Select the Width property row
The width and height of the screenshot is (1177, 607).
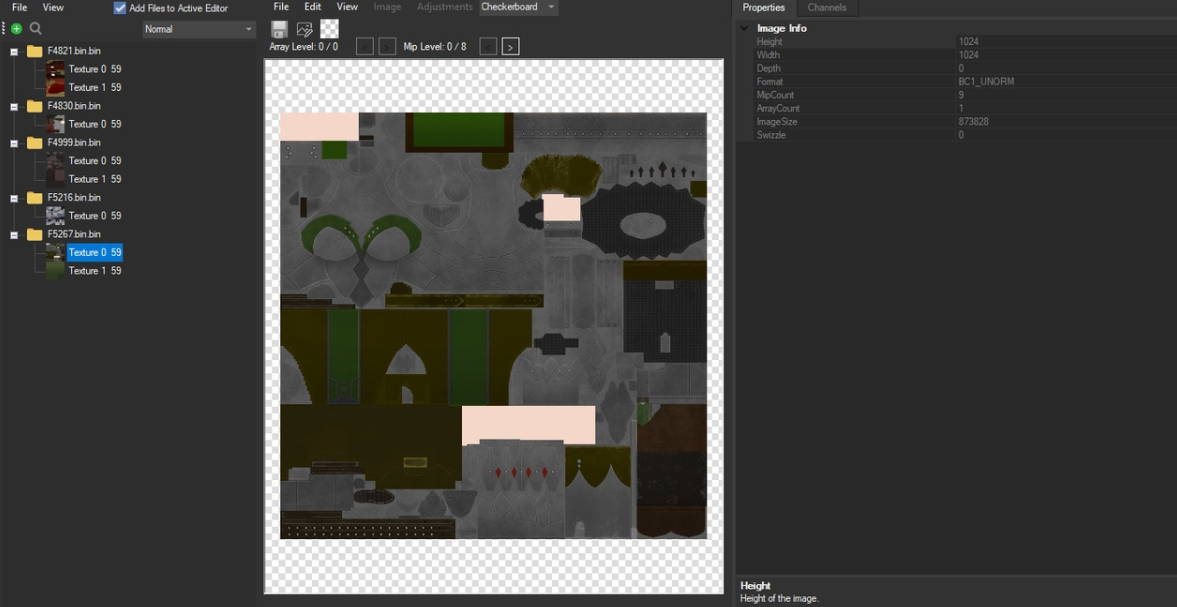coord(964,55)
